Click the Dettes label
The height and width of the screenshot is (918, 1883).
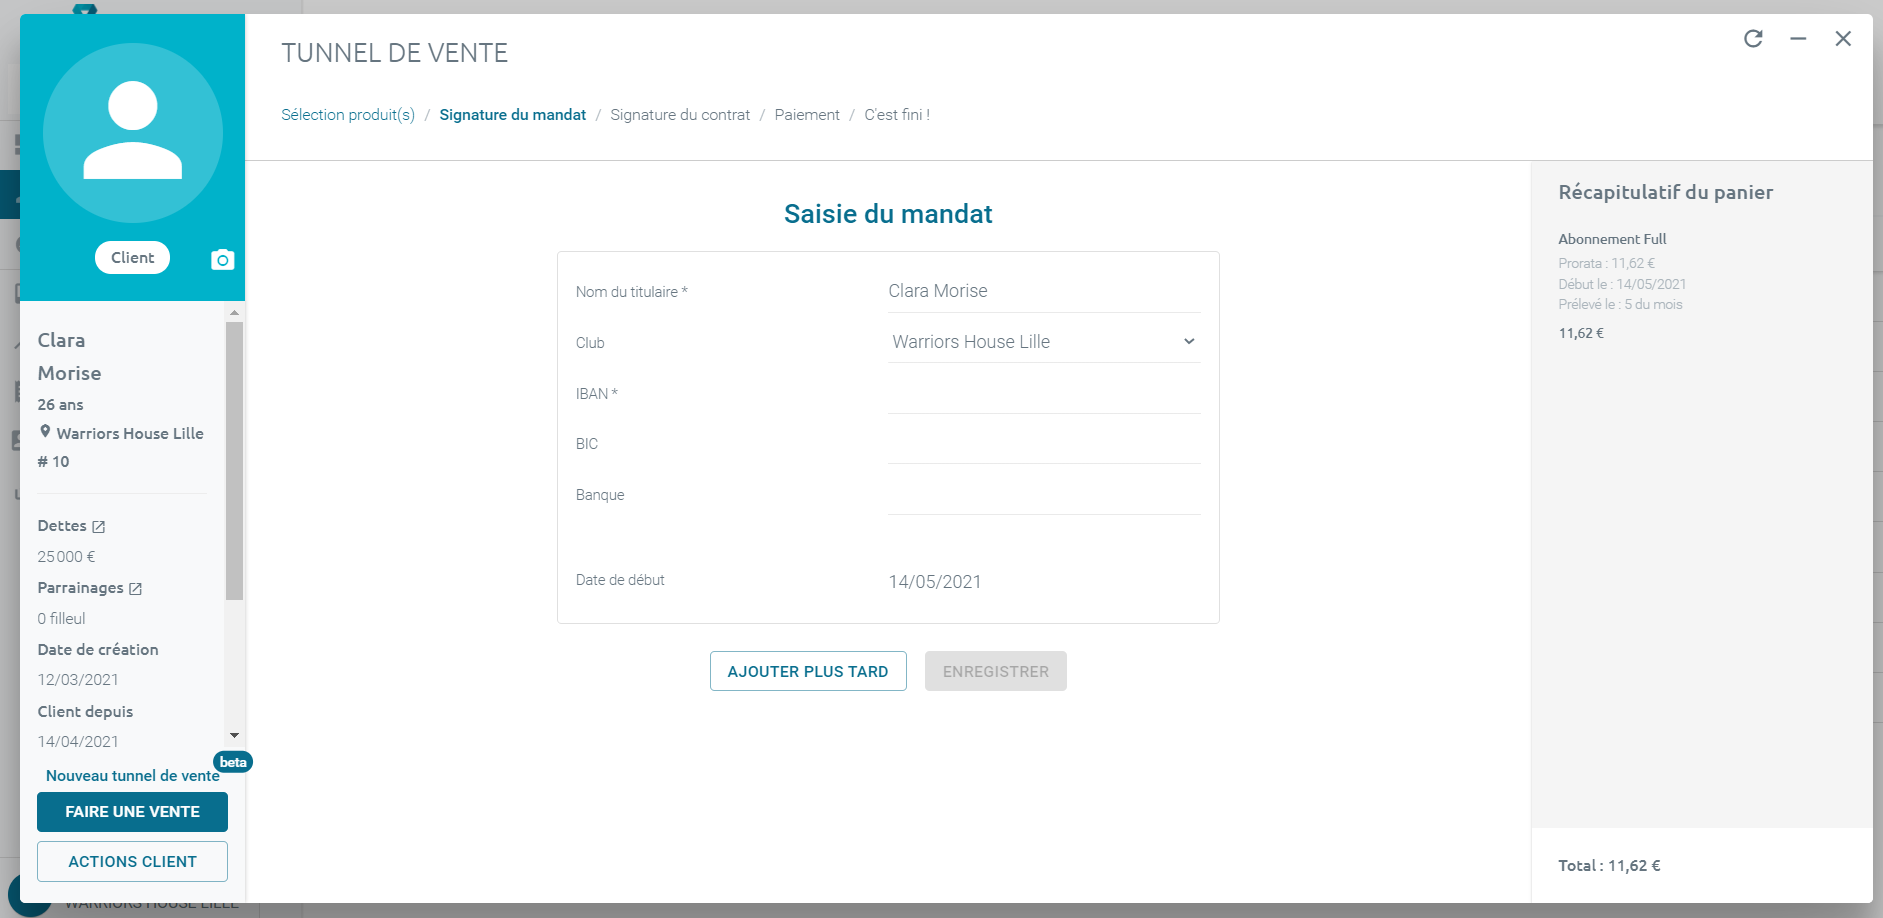click(62, 526)
